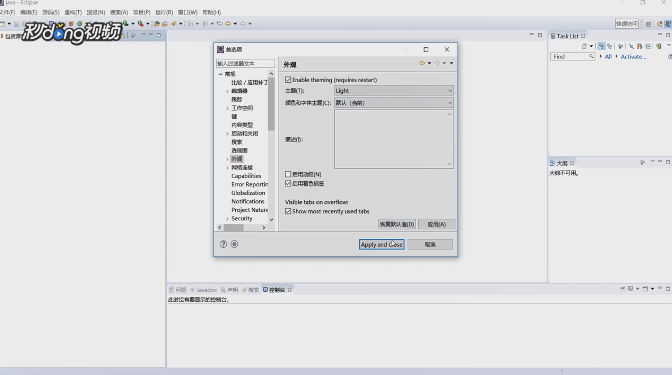Click the round record icon beside the help icon
Viewport: 672px width, 375px height.
234,244
